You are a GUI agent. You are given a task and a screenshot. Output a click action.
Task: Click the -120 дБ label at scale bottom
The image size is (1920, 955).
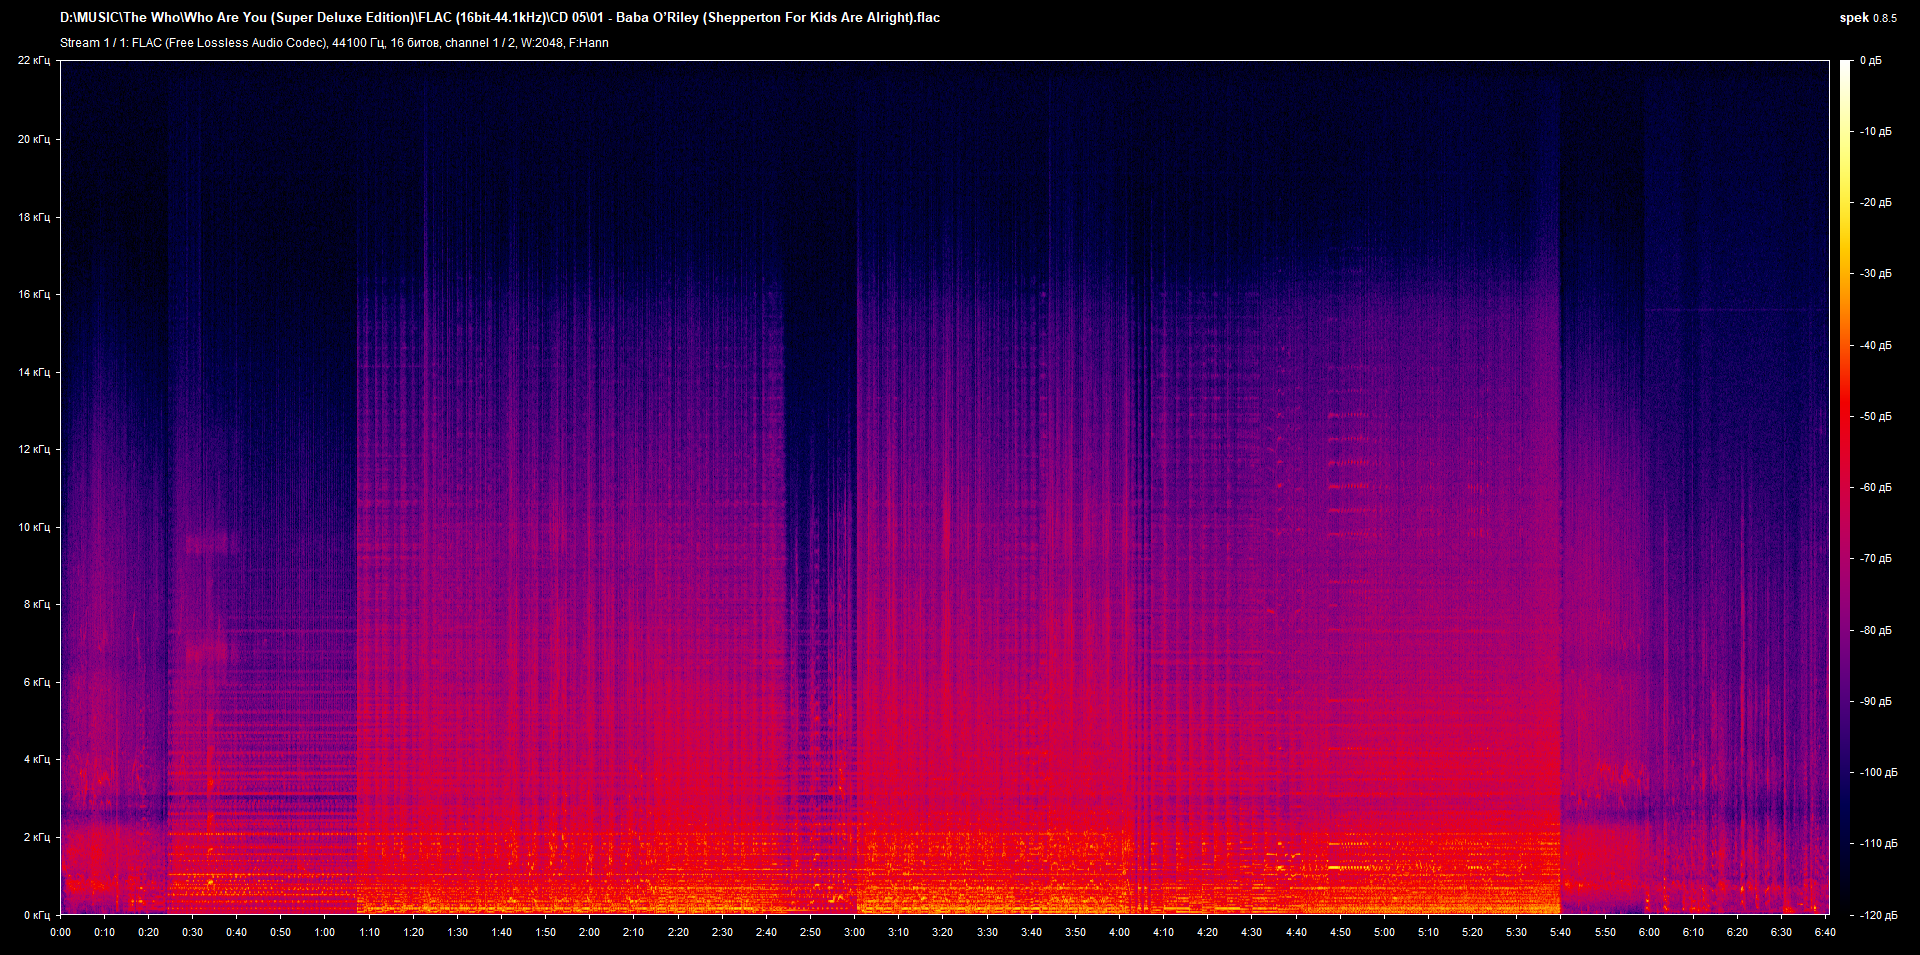pos(1878,913)
